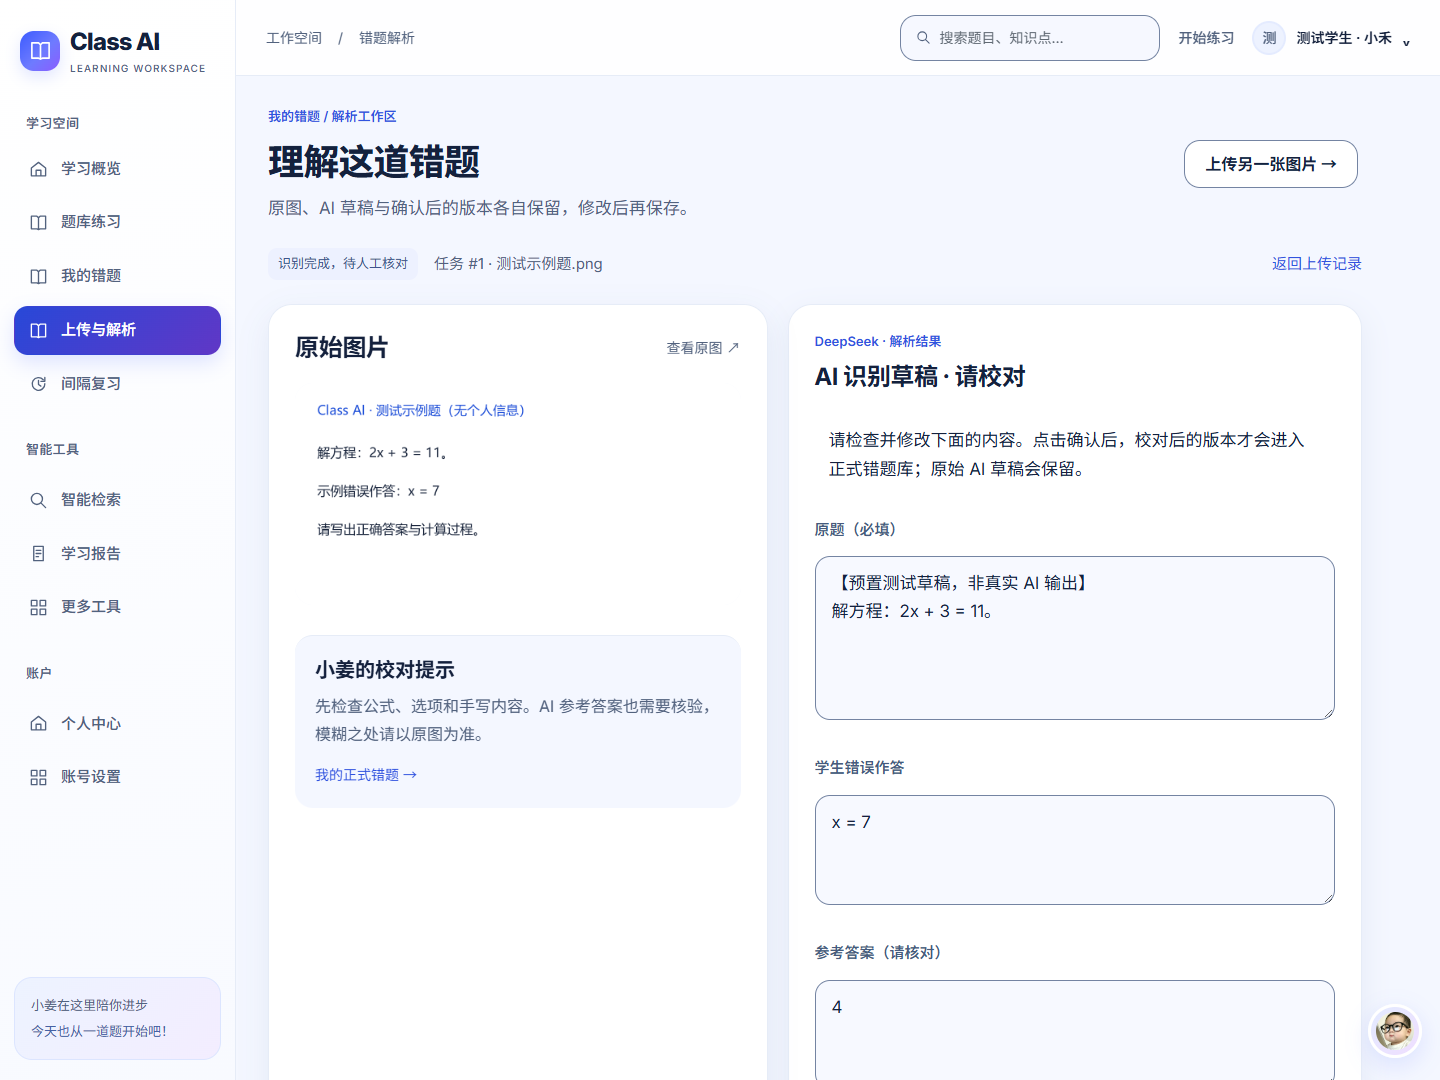Focus the 搜索题目、知识点 search field

tap(1029, 38)
